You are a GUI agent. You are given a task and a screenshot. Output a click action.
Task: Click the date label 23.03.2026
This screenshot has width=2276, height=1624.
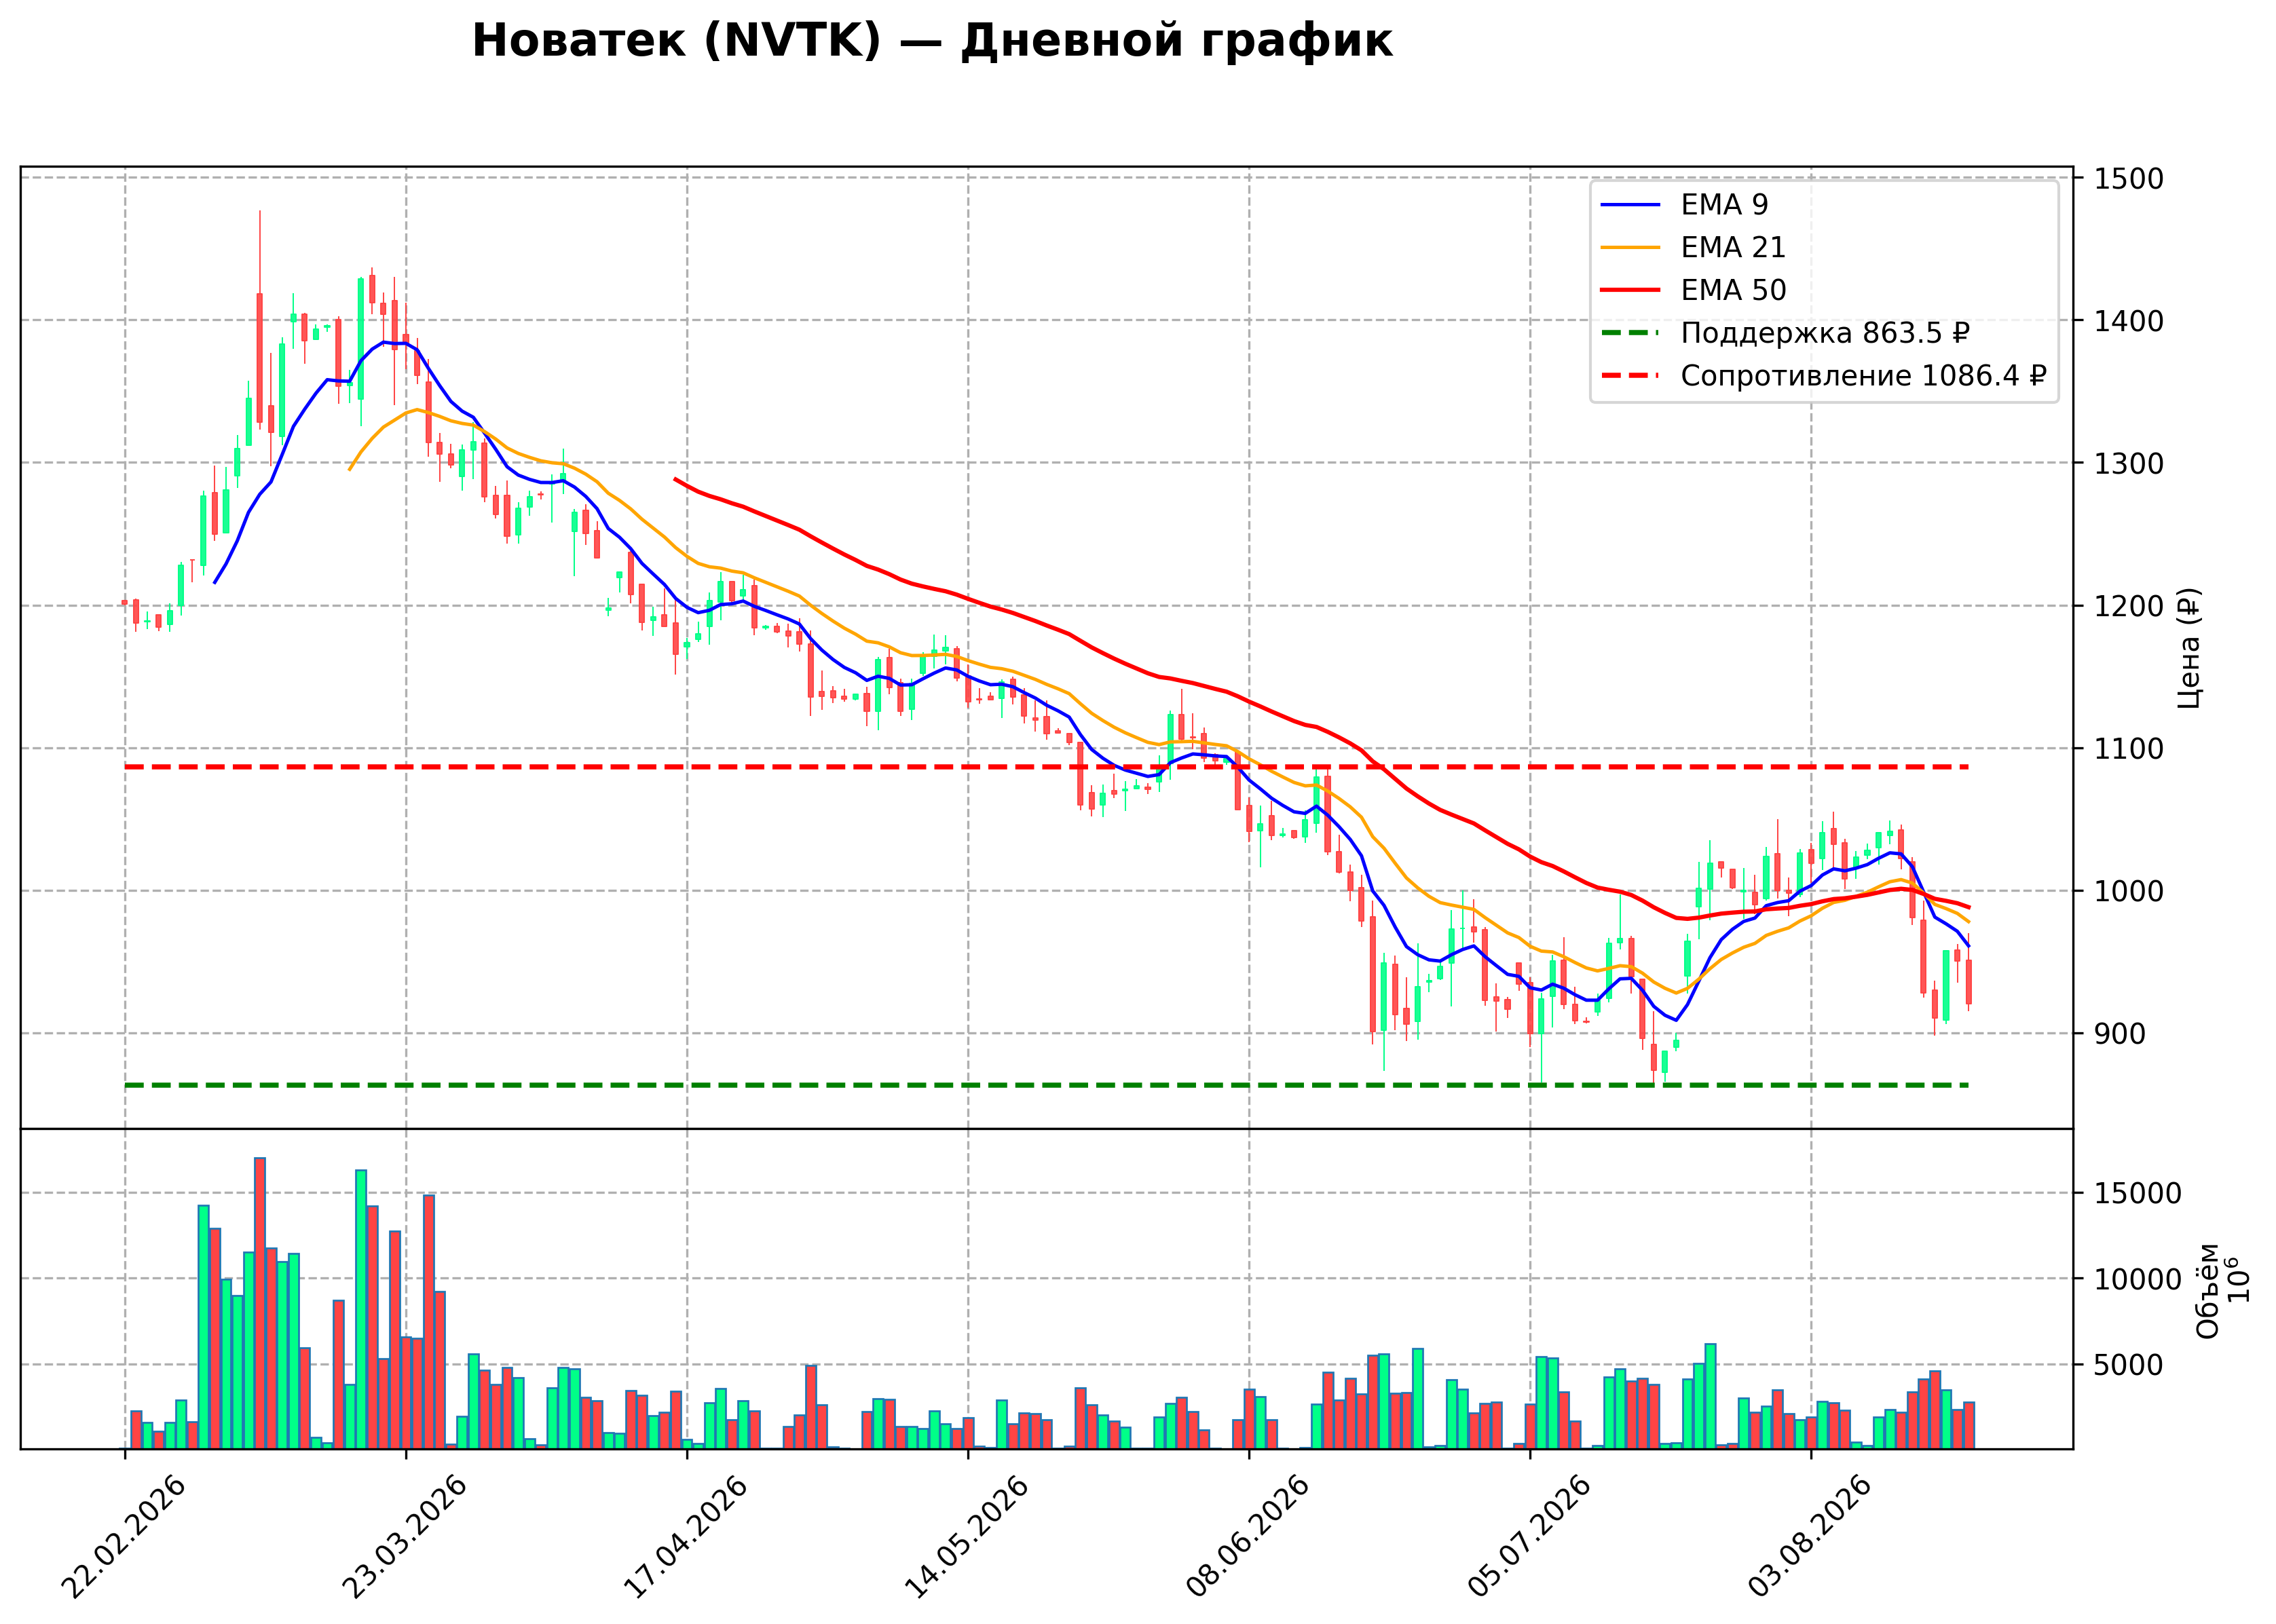point(405,1539)
